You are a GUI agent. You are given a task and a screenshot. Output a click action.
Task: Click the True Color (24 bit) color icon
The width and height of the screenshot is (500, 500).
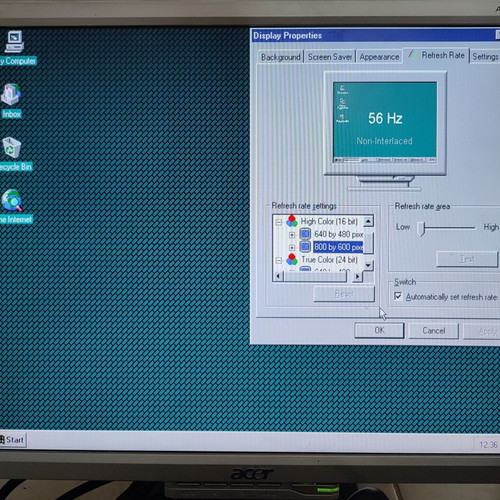pos(292,259)
